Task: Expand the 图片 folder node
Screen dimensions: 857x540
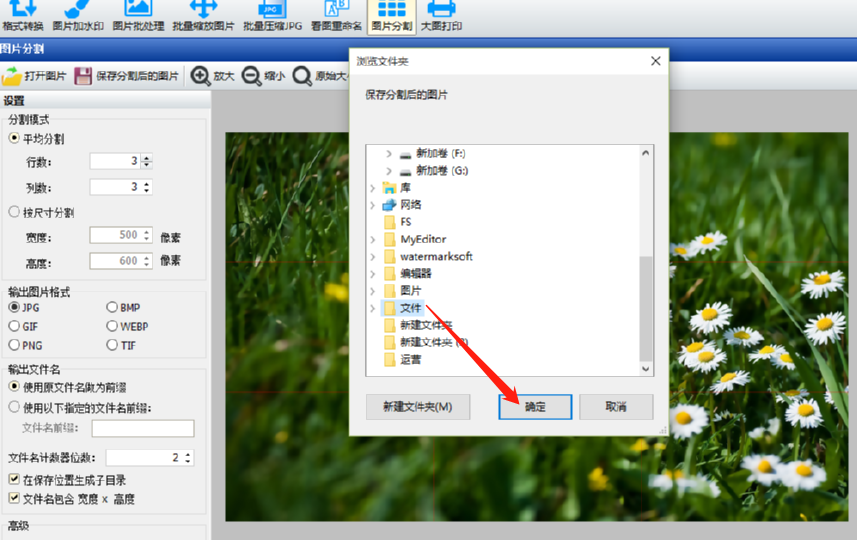Action: [373, 291]
